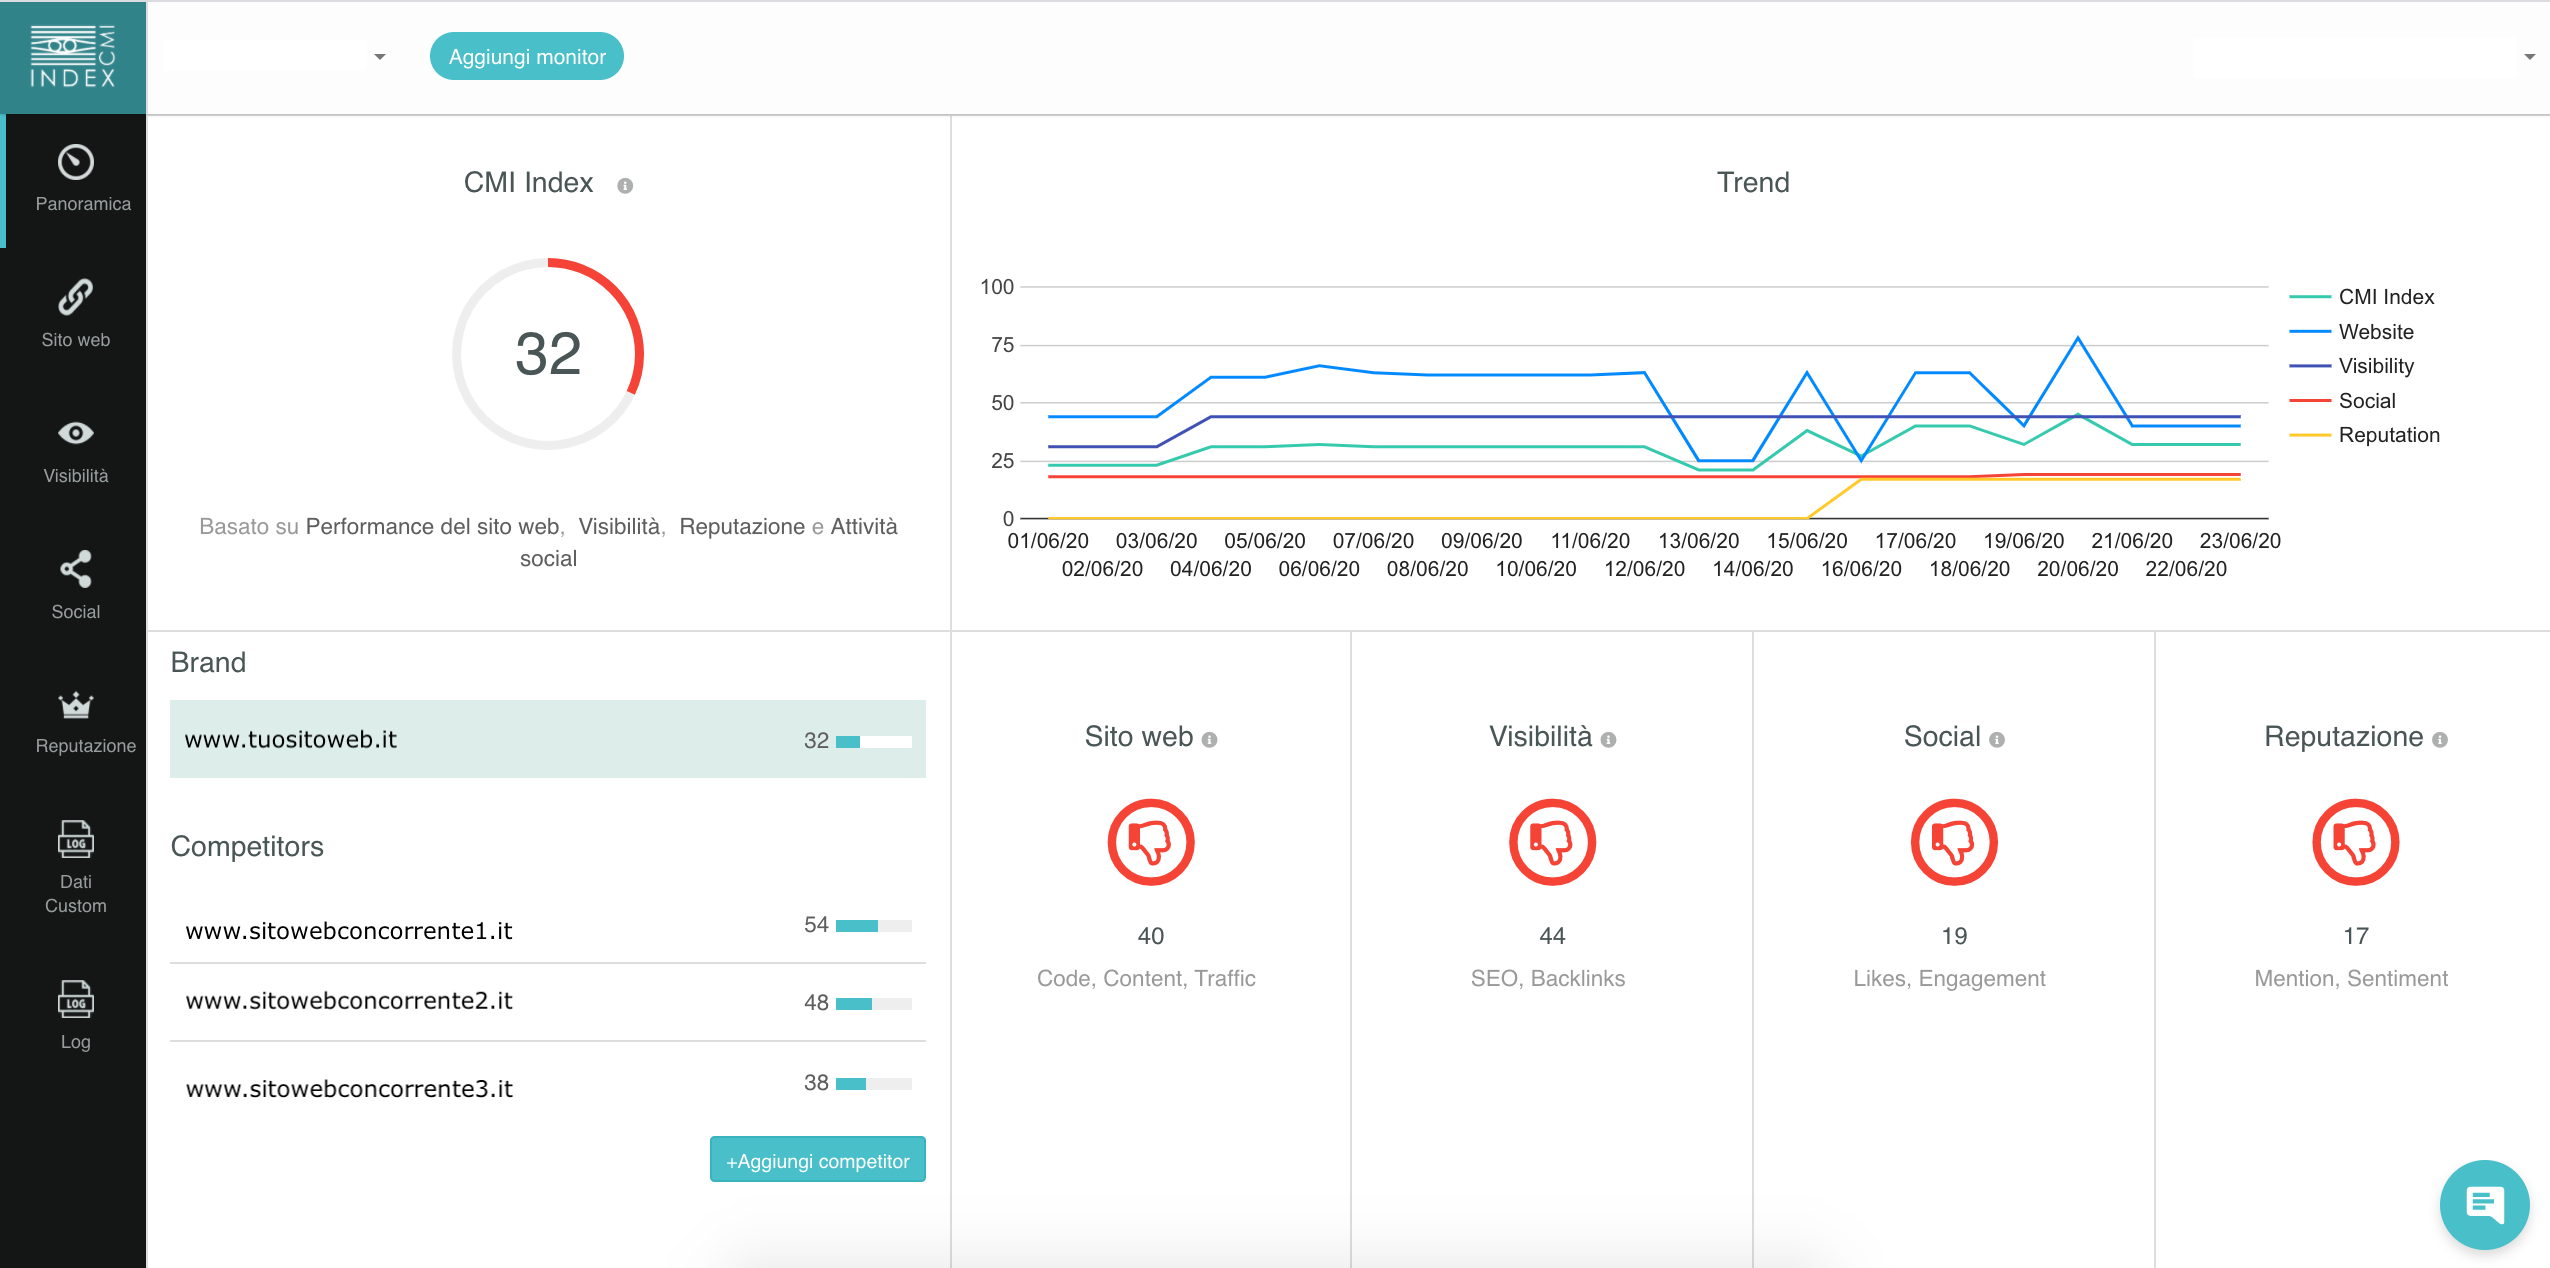This screenshot has width=2550, height=1268.
Task: Toggle Website series in chart legend
Action: click(2375, 332)
